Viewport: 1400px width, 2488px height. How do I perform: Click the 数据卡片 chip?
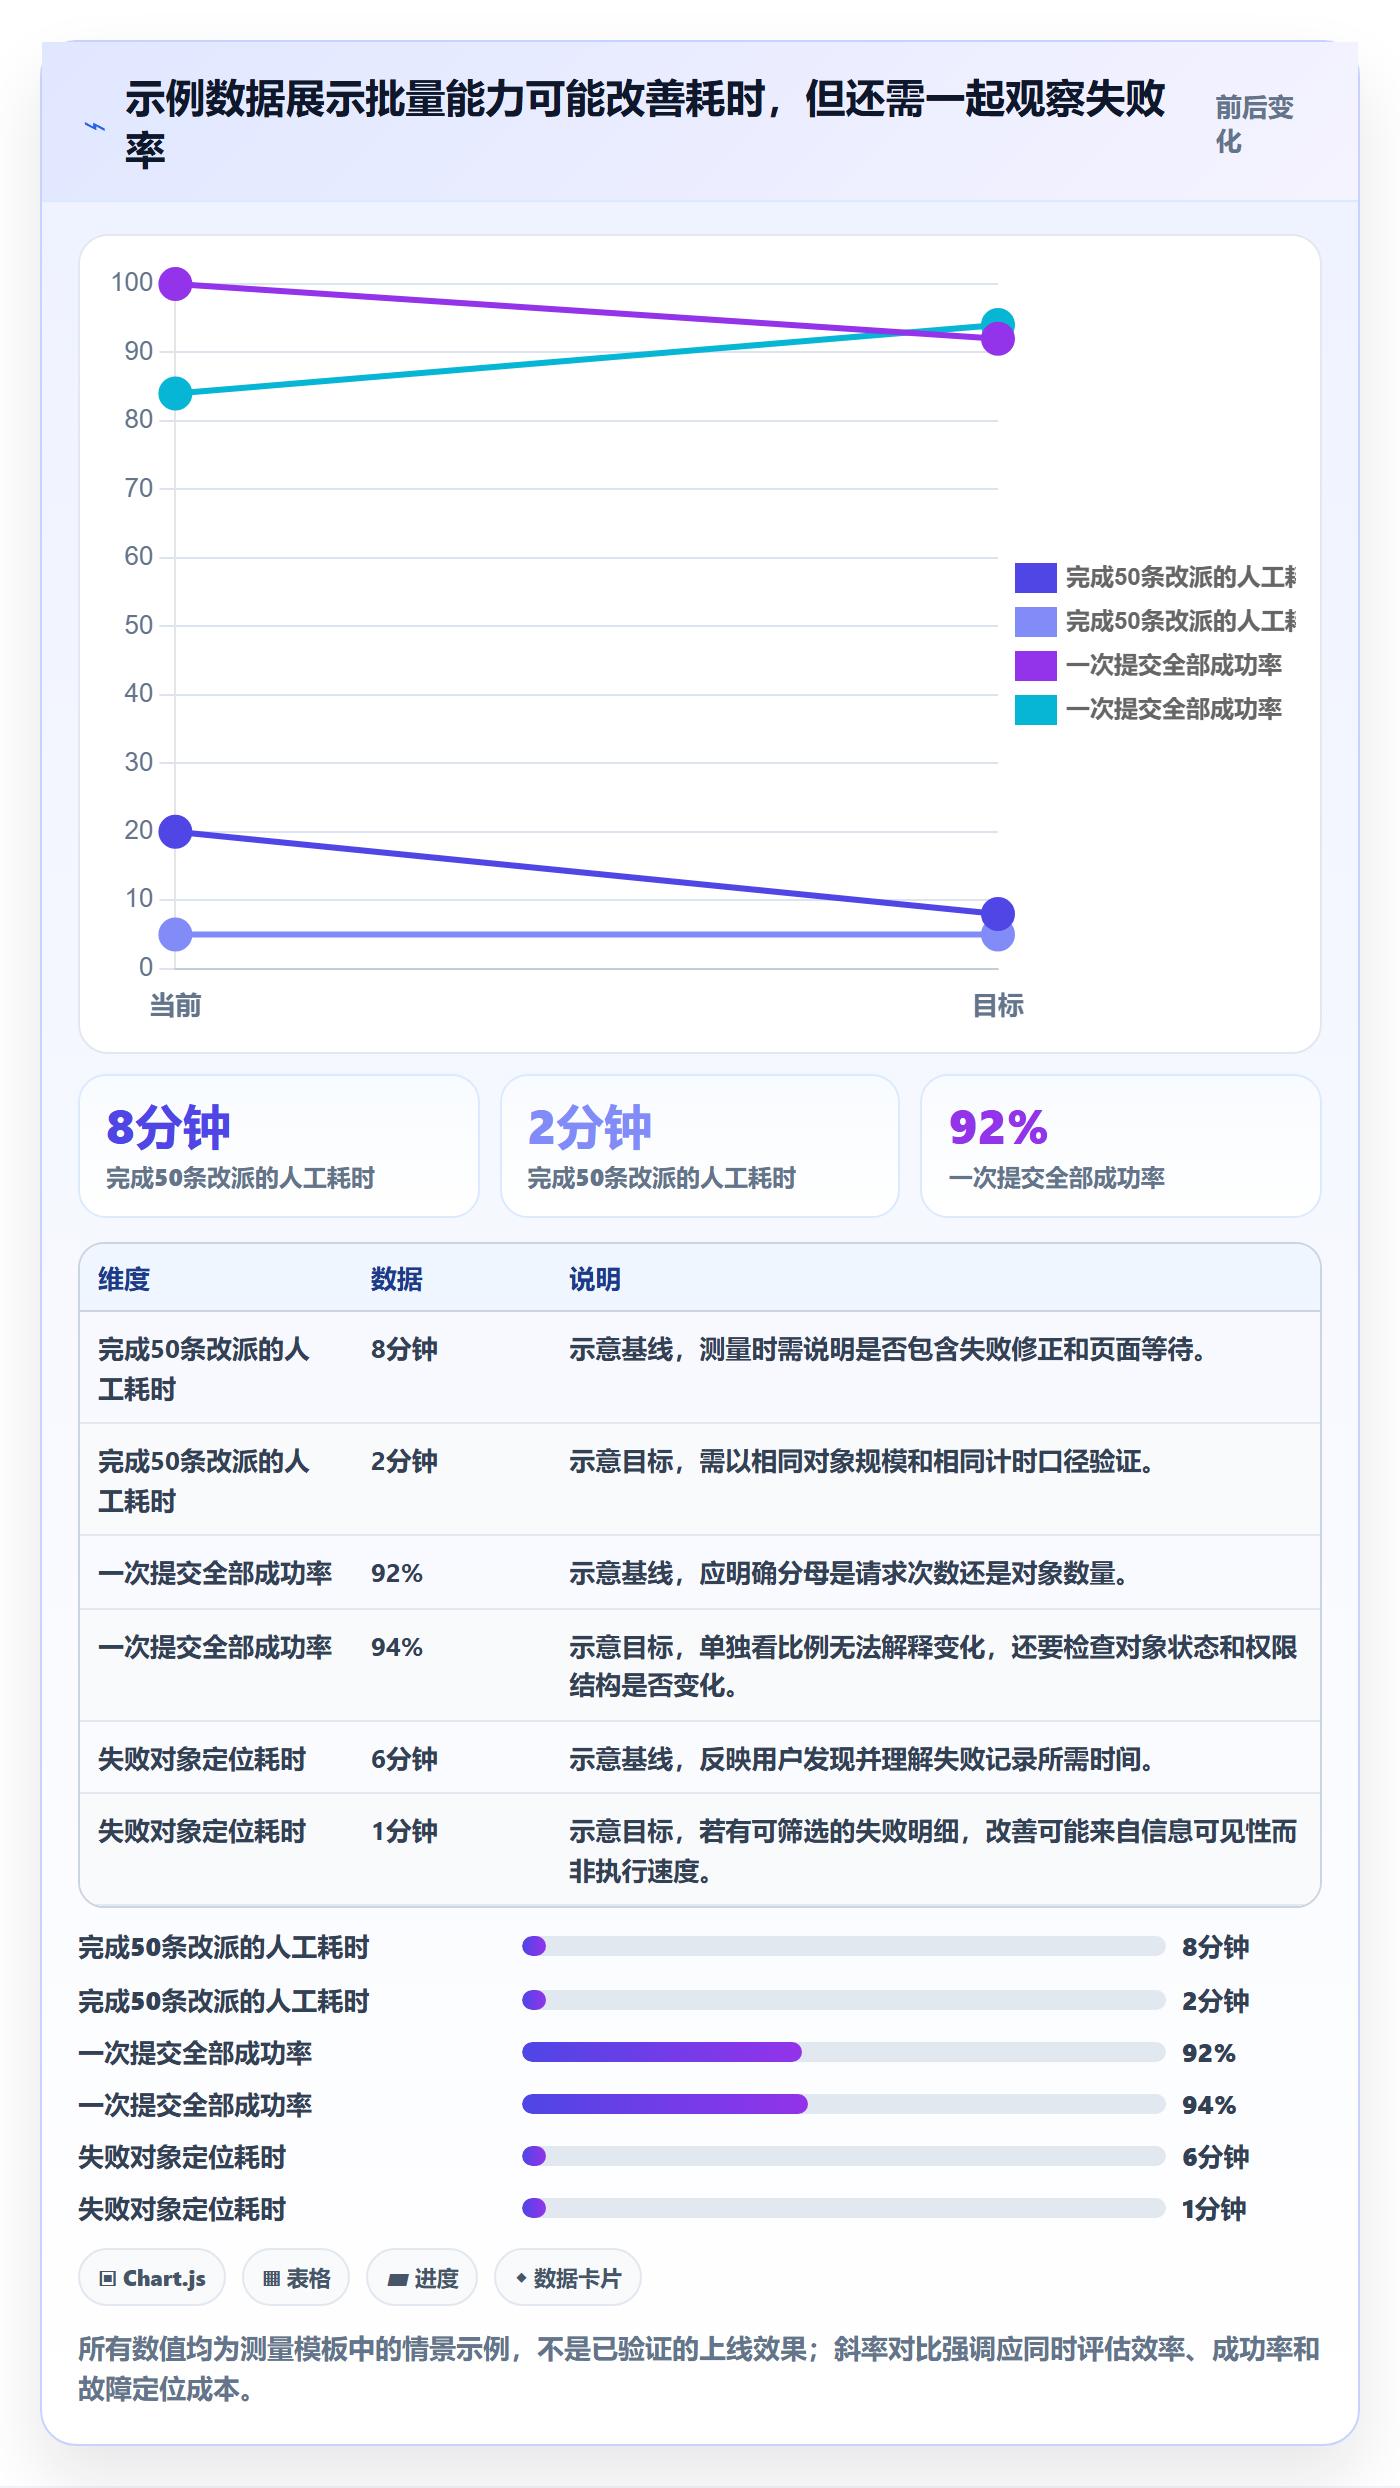tap(568, 2277)
